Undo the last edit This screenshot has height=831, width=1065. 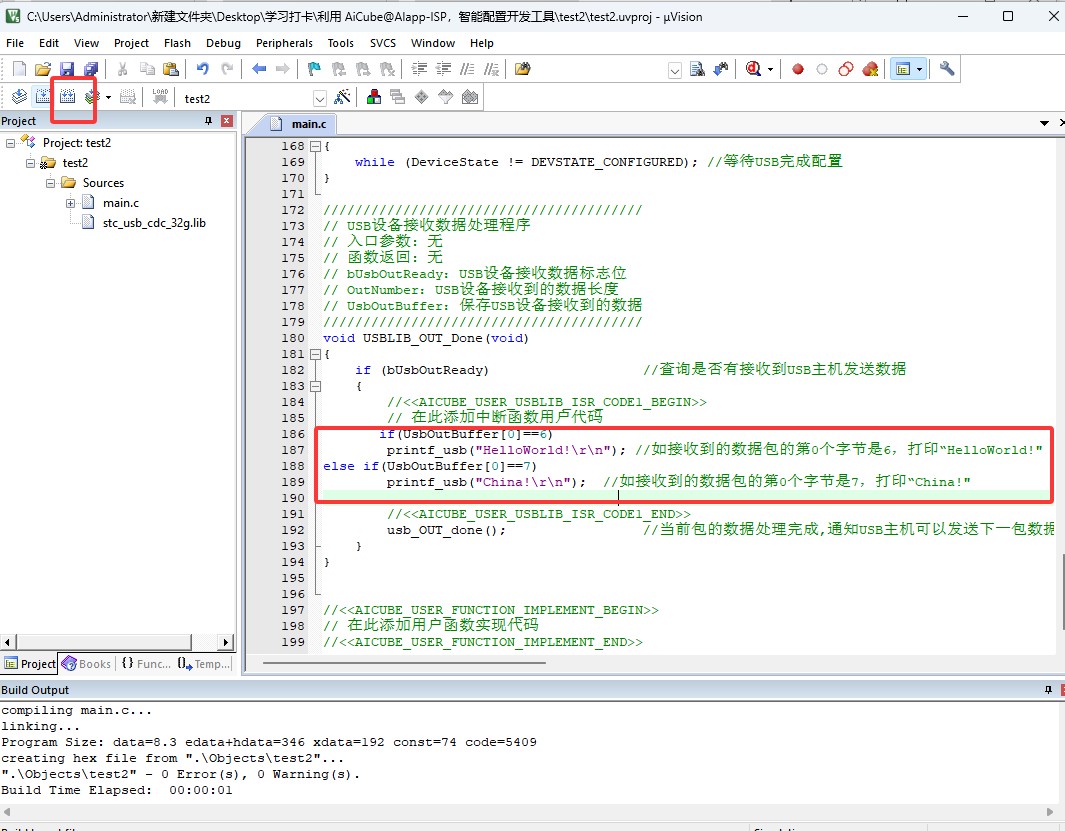coord(202,69)
